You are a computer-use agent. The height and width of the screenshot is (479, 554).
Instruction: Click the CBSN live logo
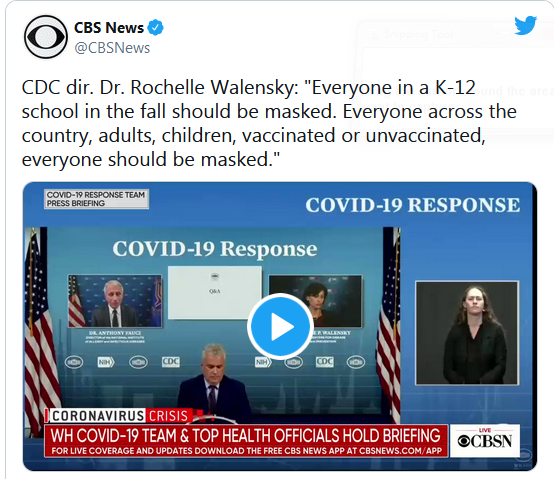(484, 440)
